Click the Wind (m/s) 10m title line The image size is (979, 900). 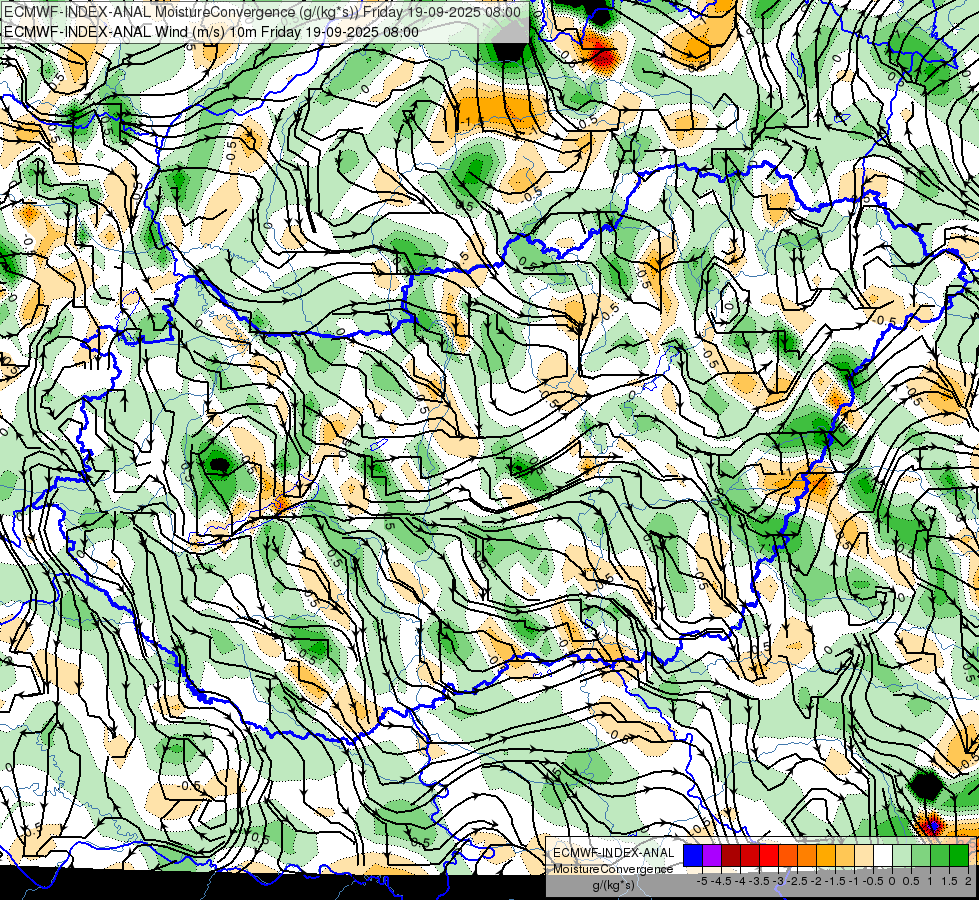coord(212,31)
